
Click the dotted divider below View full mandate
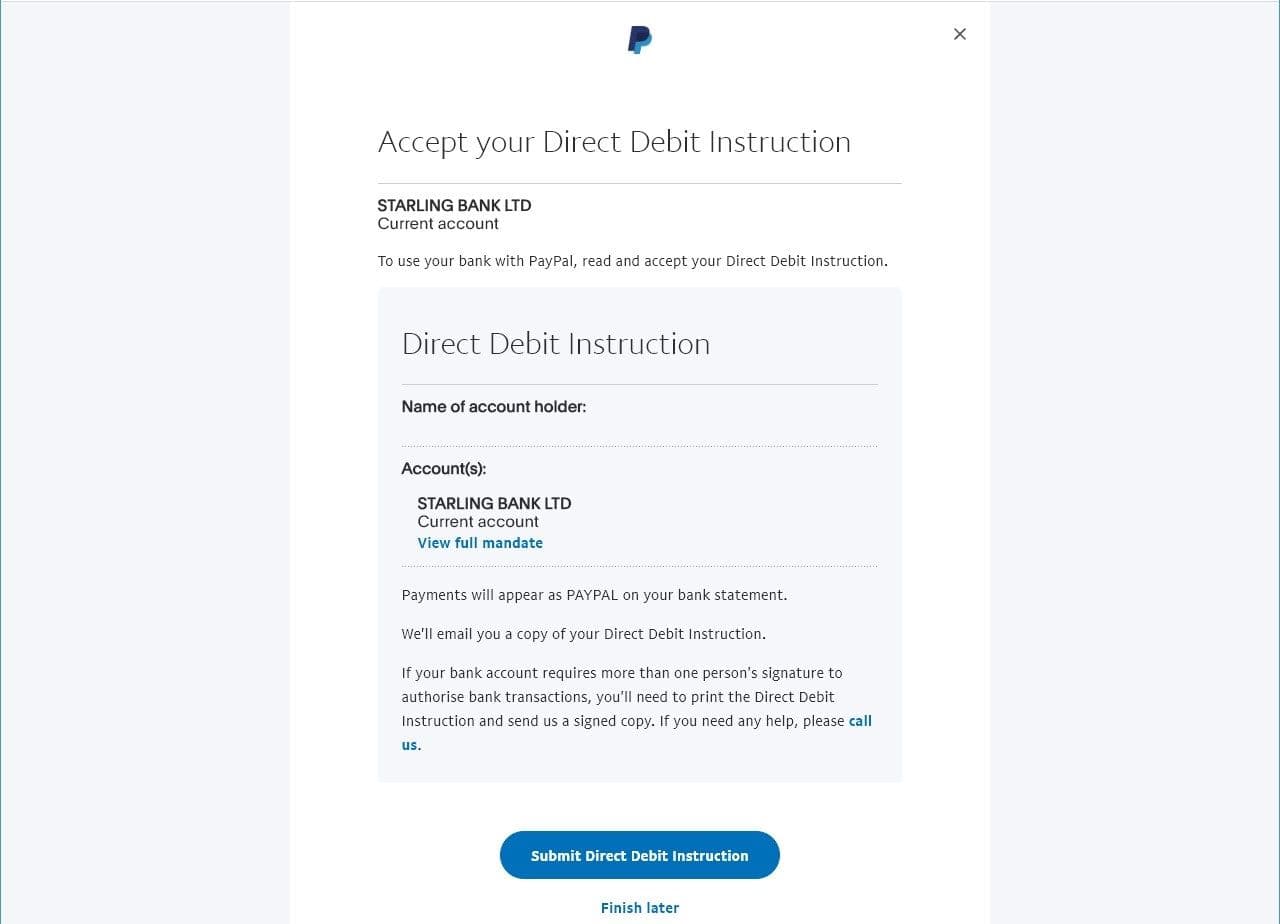pos(640,566)
